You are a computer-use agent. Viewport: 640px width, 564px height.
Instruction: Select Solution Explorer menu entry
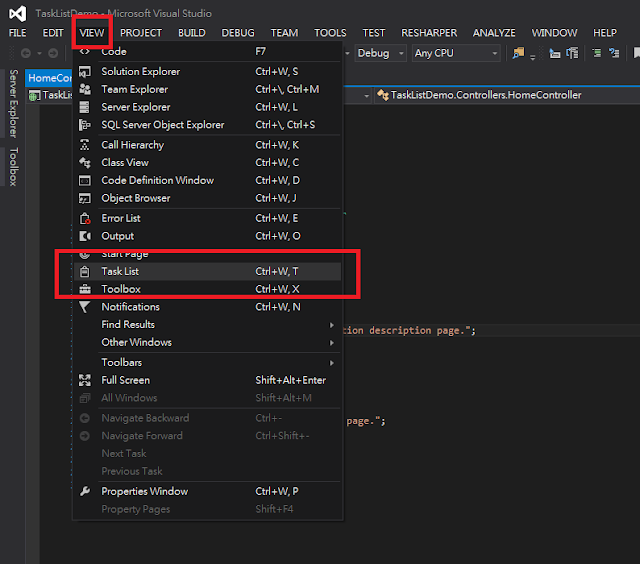click(207, 72)
